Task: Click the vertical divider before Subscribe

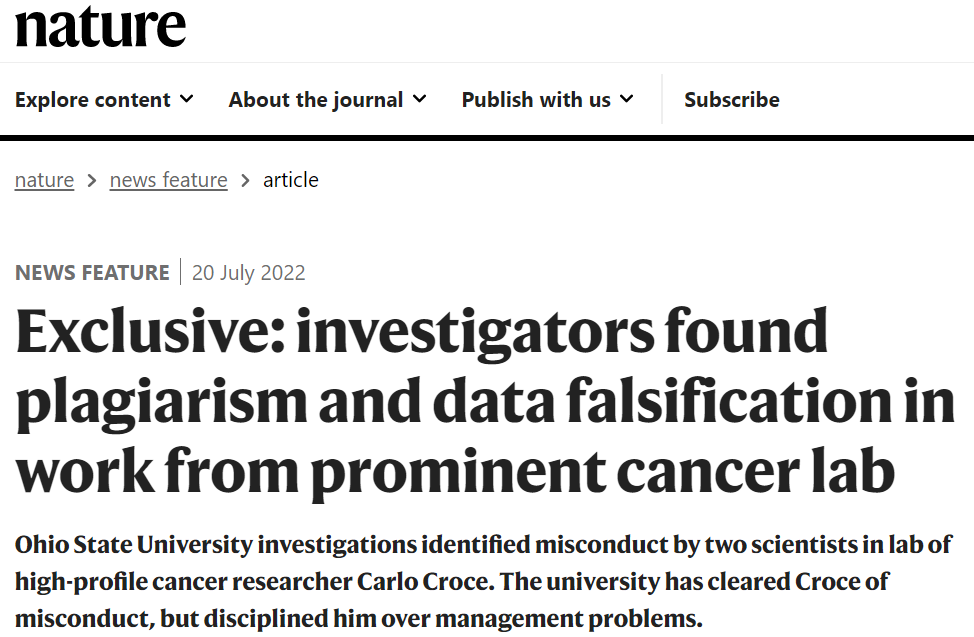Action: pyautogui.click(x=662, y=99)
